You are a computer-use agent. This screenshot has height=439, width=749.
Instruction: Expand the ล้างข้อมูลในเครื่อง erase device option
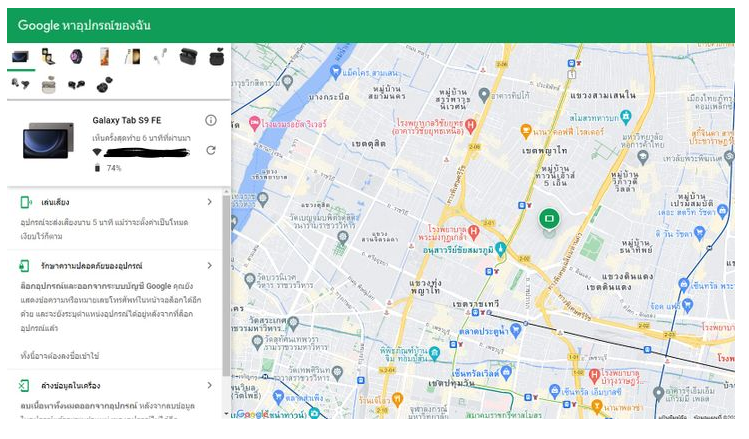click(209, 385)
